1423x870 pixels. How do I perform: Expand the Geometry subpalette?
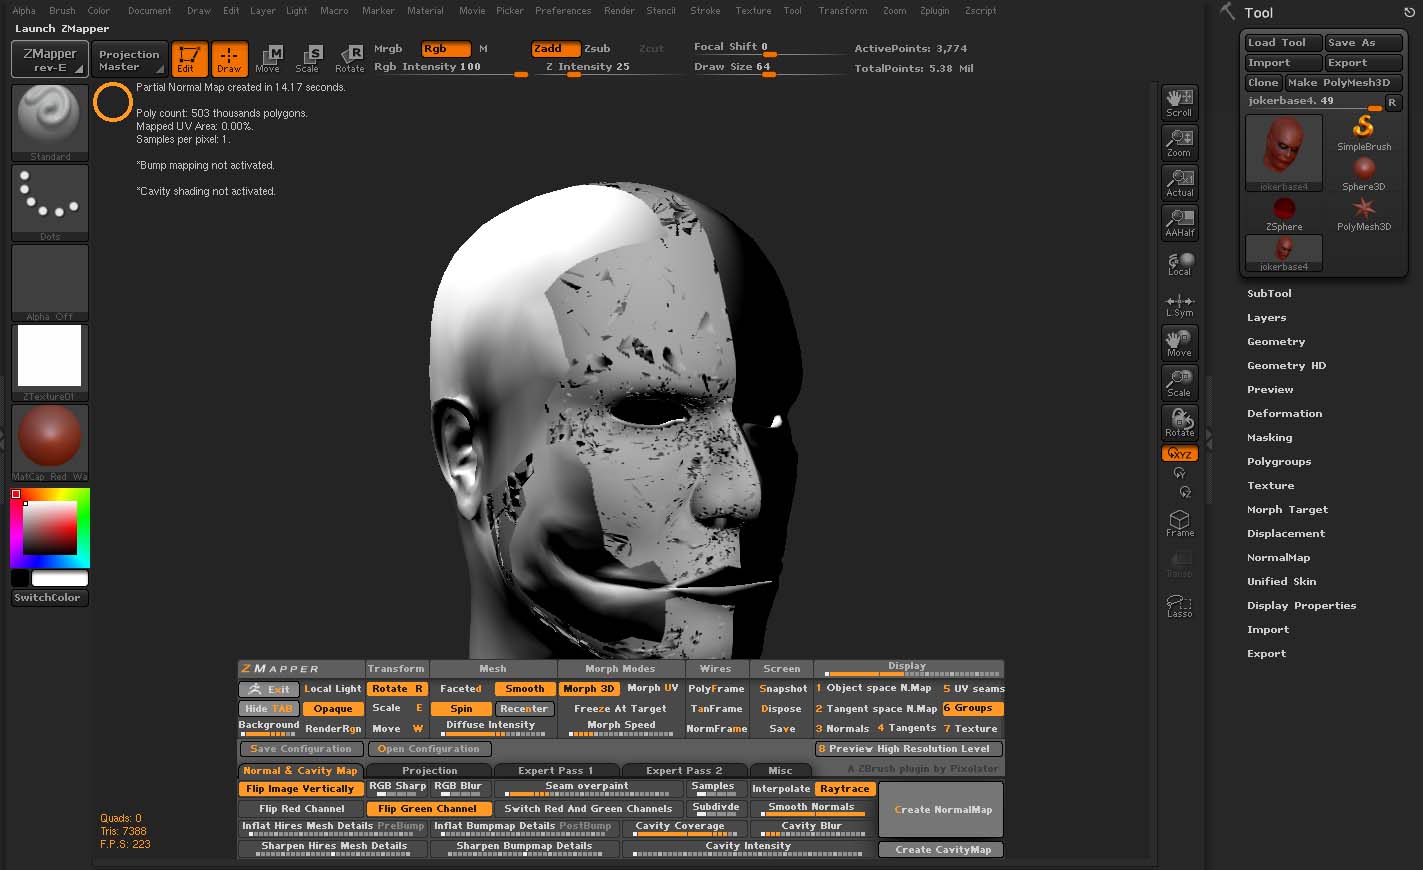point(1276,342)
